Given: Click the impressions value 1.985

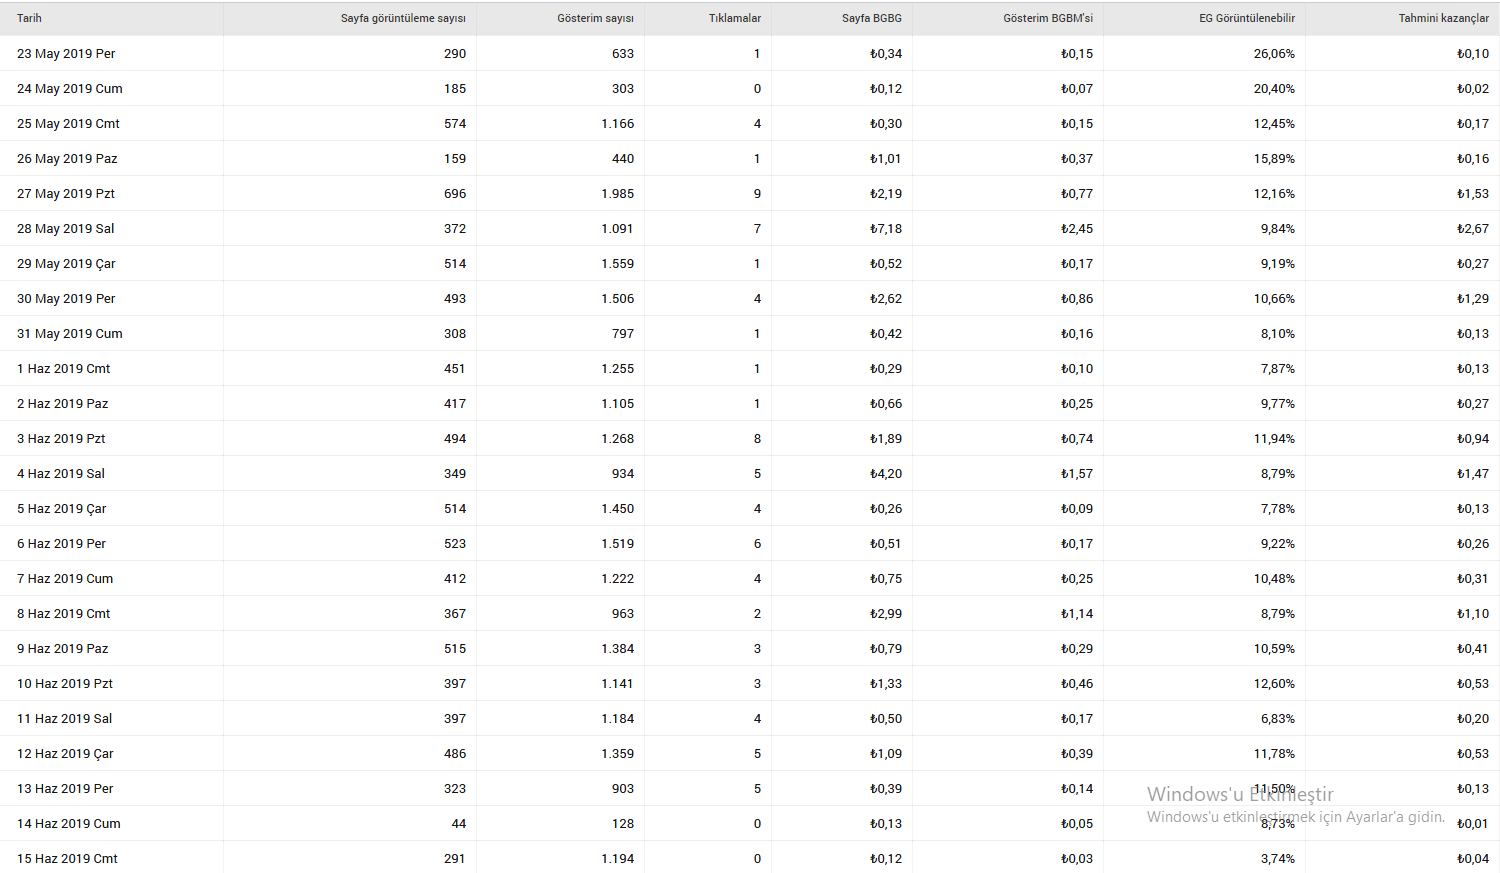Looking at the screenshot, I should (x=618, y=193).
